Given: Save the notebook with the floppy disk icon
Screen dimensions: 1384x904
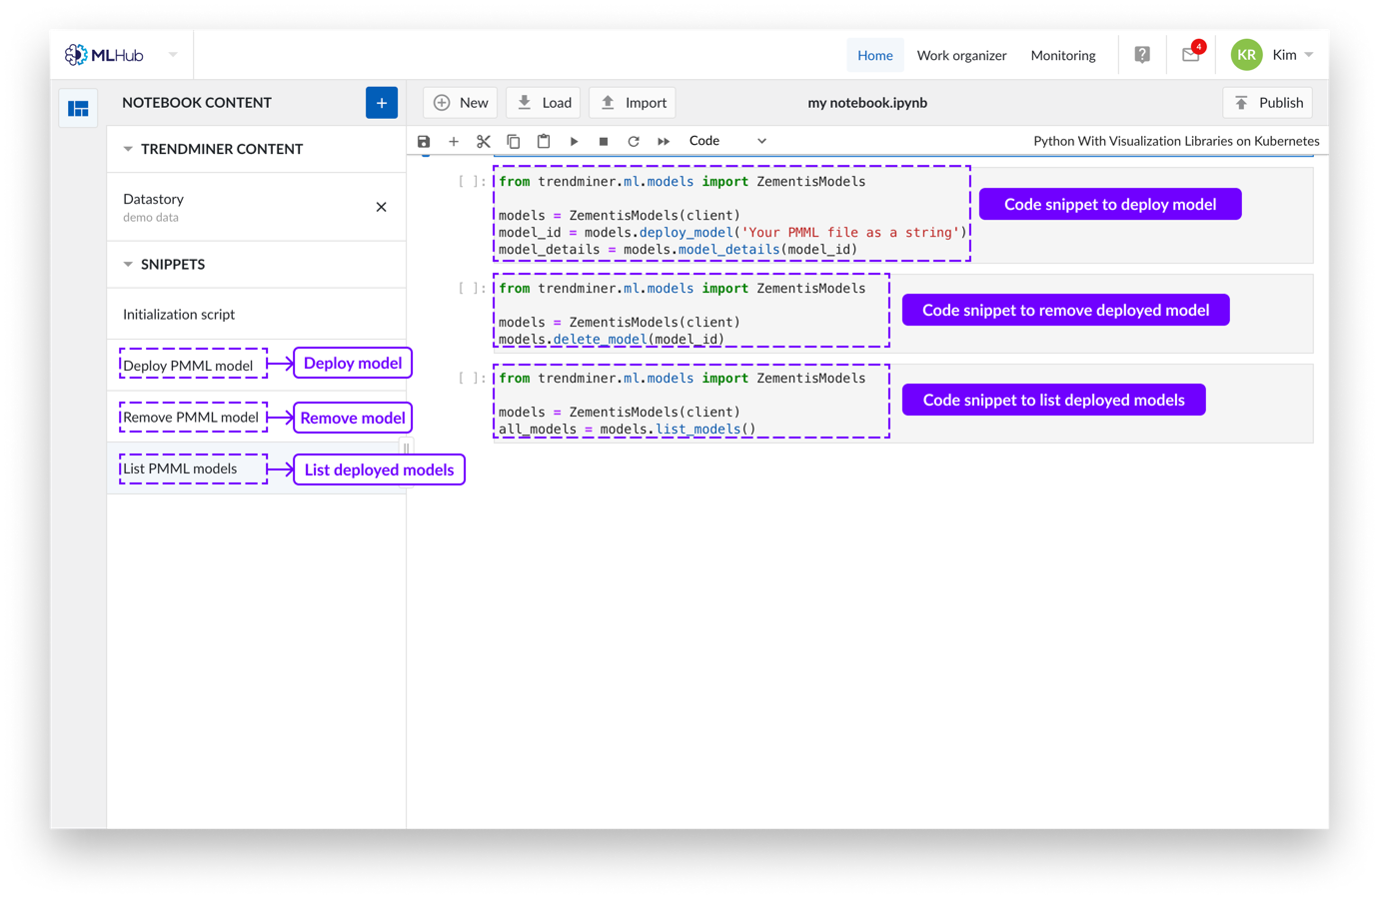Looking at the screenshot, I should 424,141.
